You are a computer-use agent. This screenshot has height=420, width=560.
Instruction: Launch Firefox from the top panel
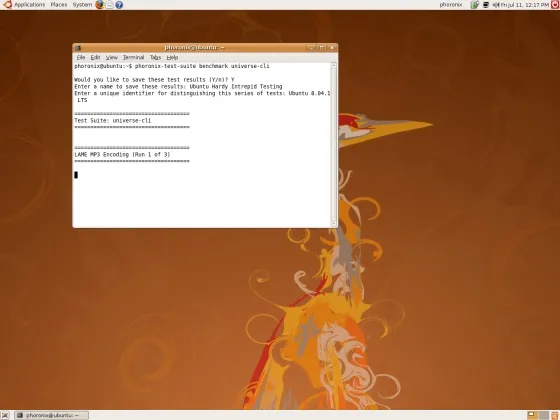point(100,5)
